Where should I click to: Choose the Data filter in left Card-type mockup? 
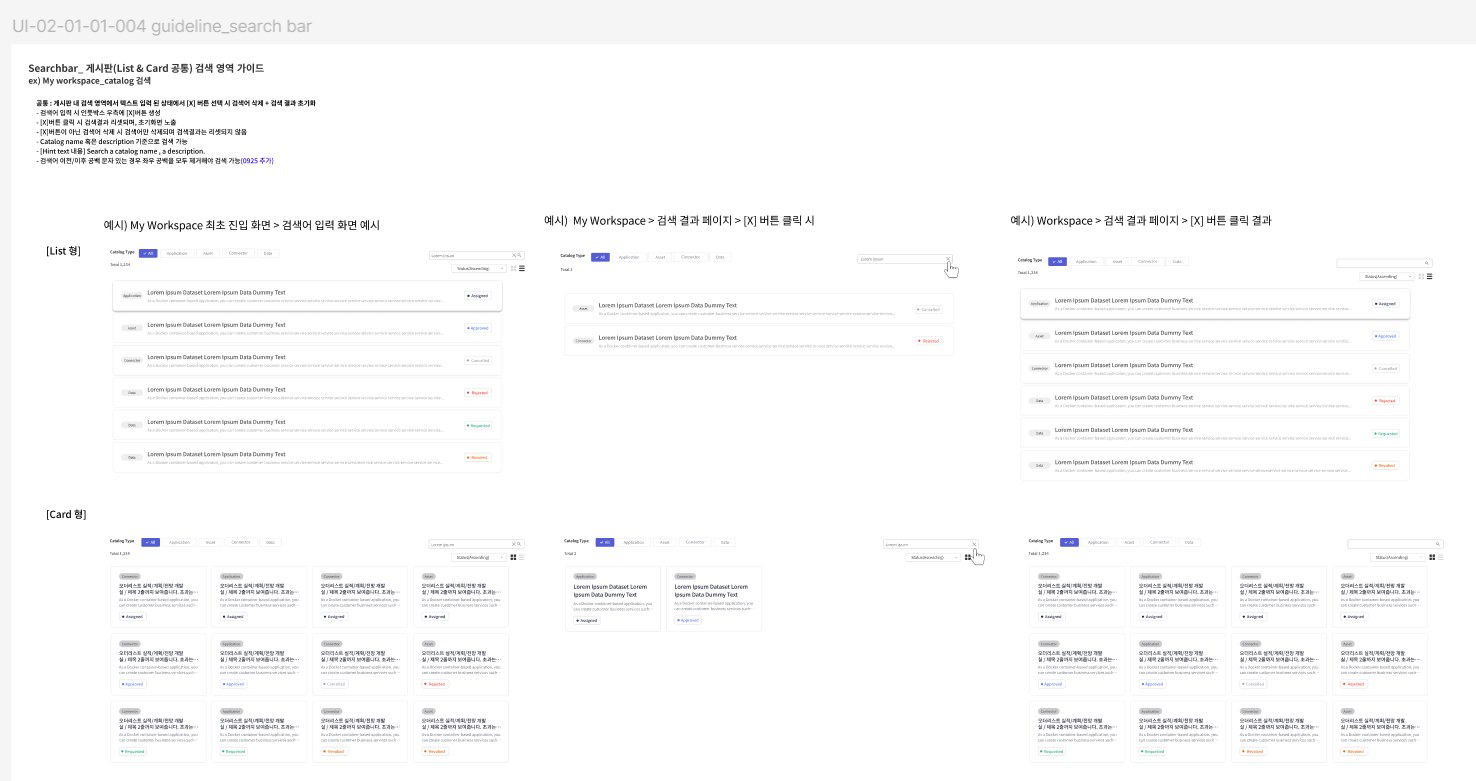(270, 542)
